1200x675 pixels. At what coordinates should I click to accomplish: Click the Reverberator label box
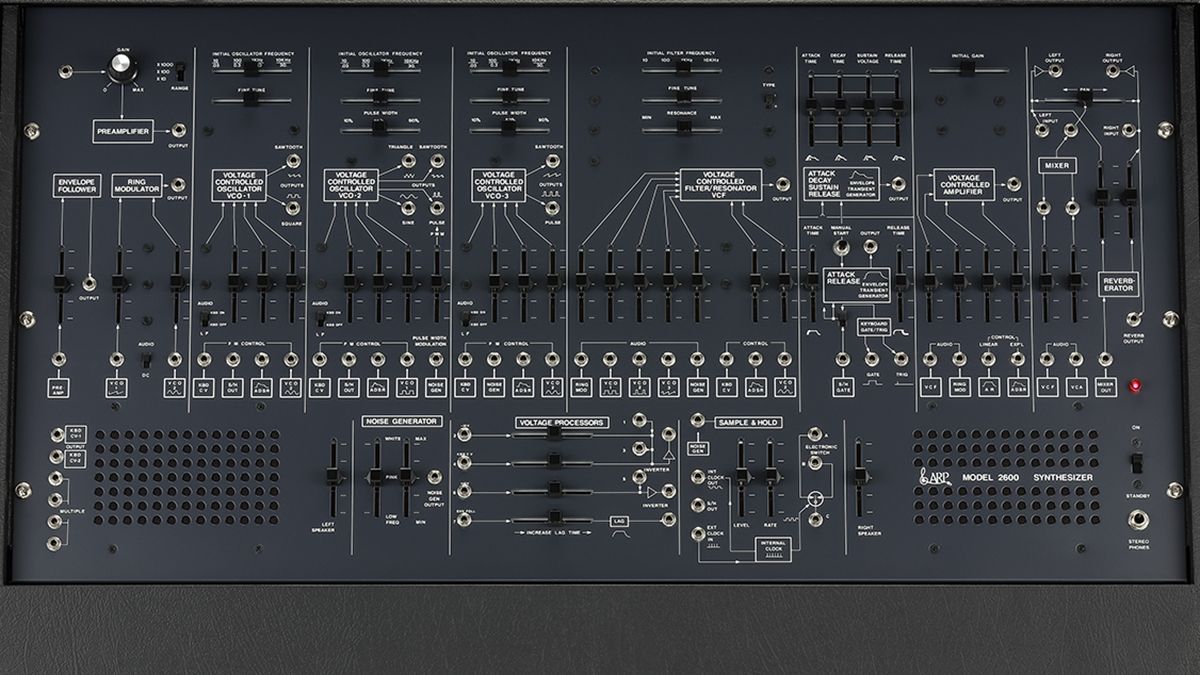tap(1118, 282)
